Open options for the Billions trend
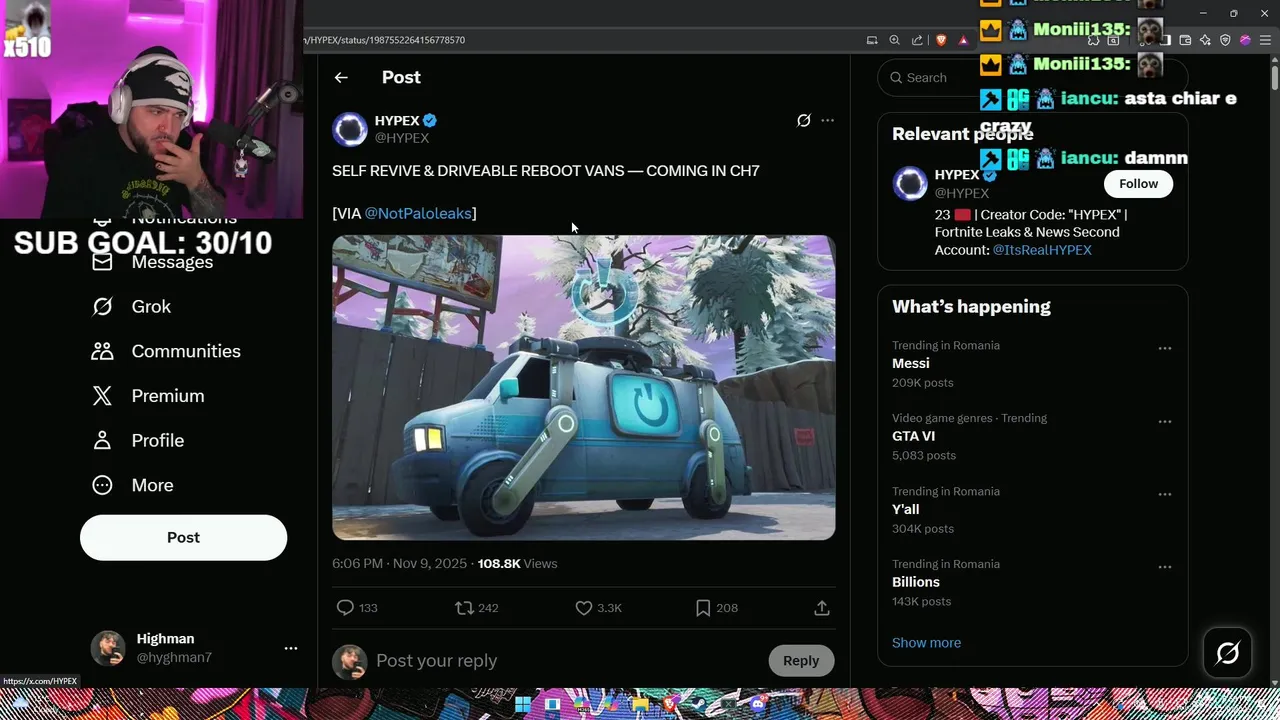The height and width of the screenshot is (720, 1280). [x=1165, y=567]
